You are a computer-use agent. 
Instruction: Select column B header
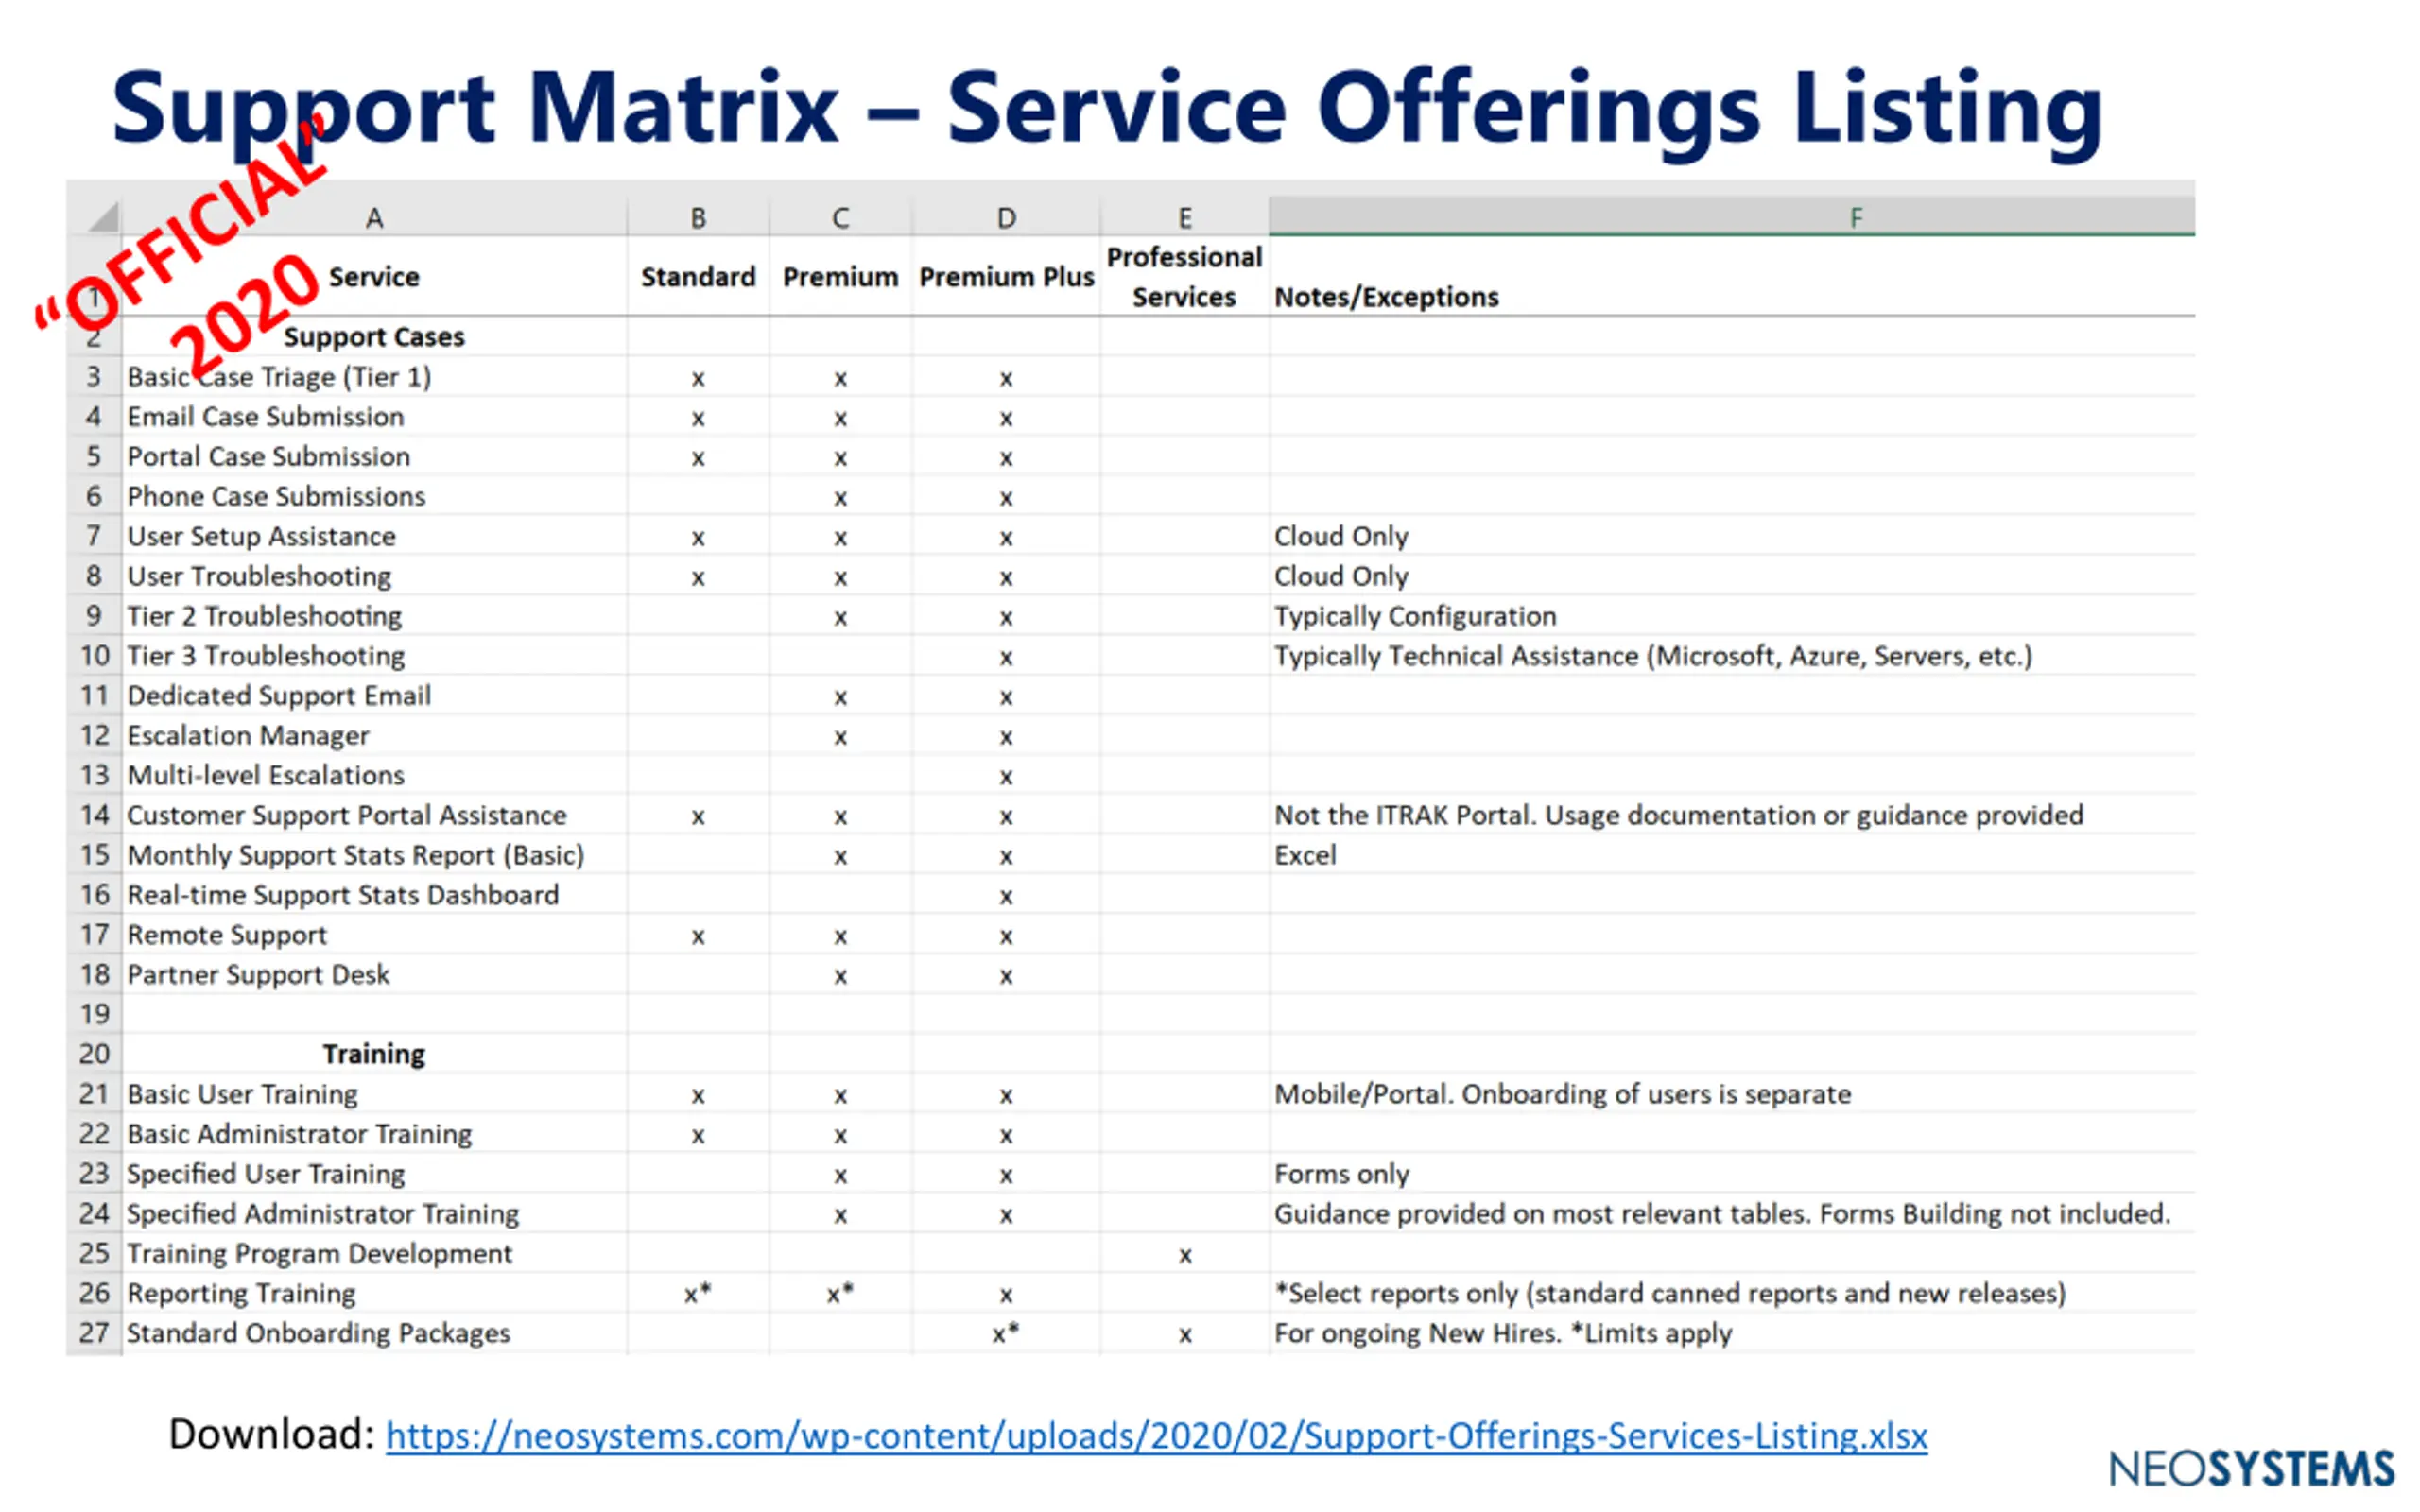click(698, 217)
